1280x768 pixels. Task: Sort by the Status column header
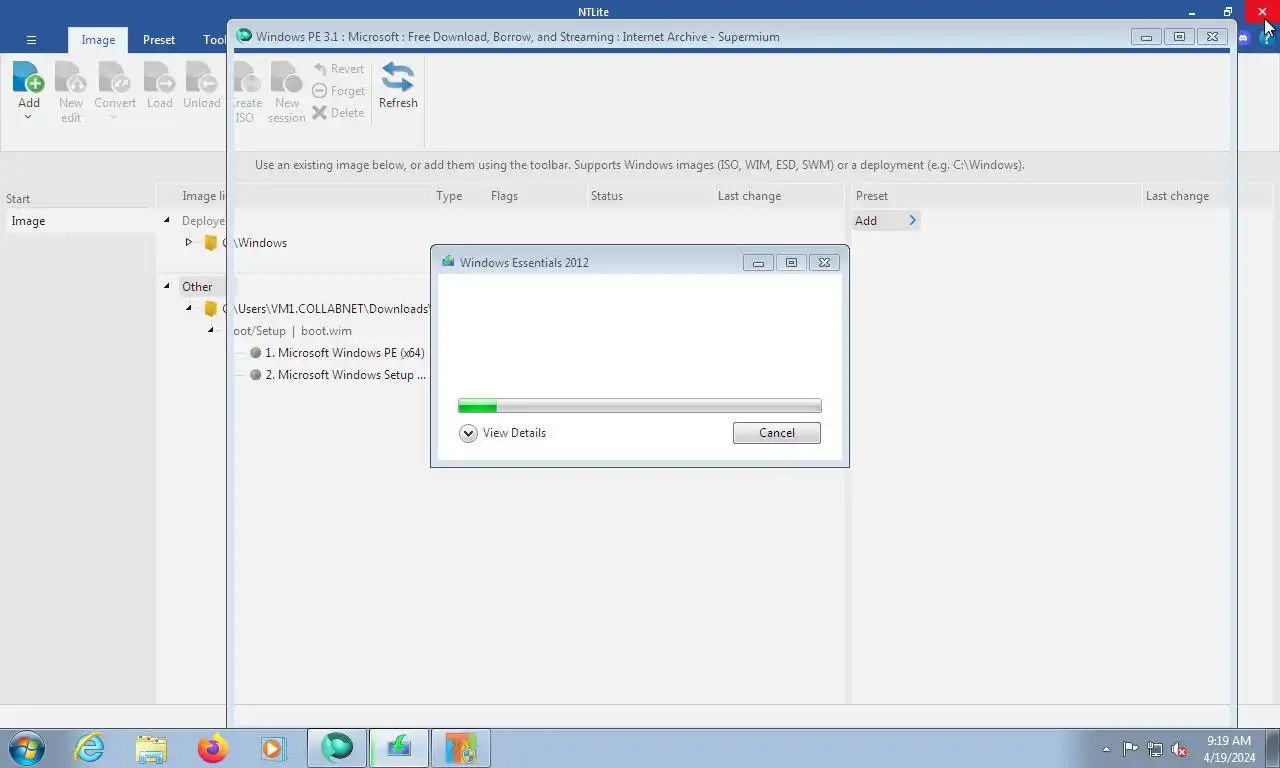pos(606,196)
